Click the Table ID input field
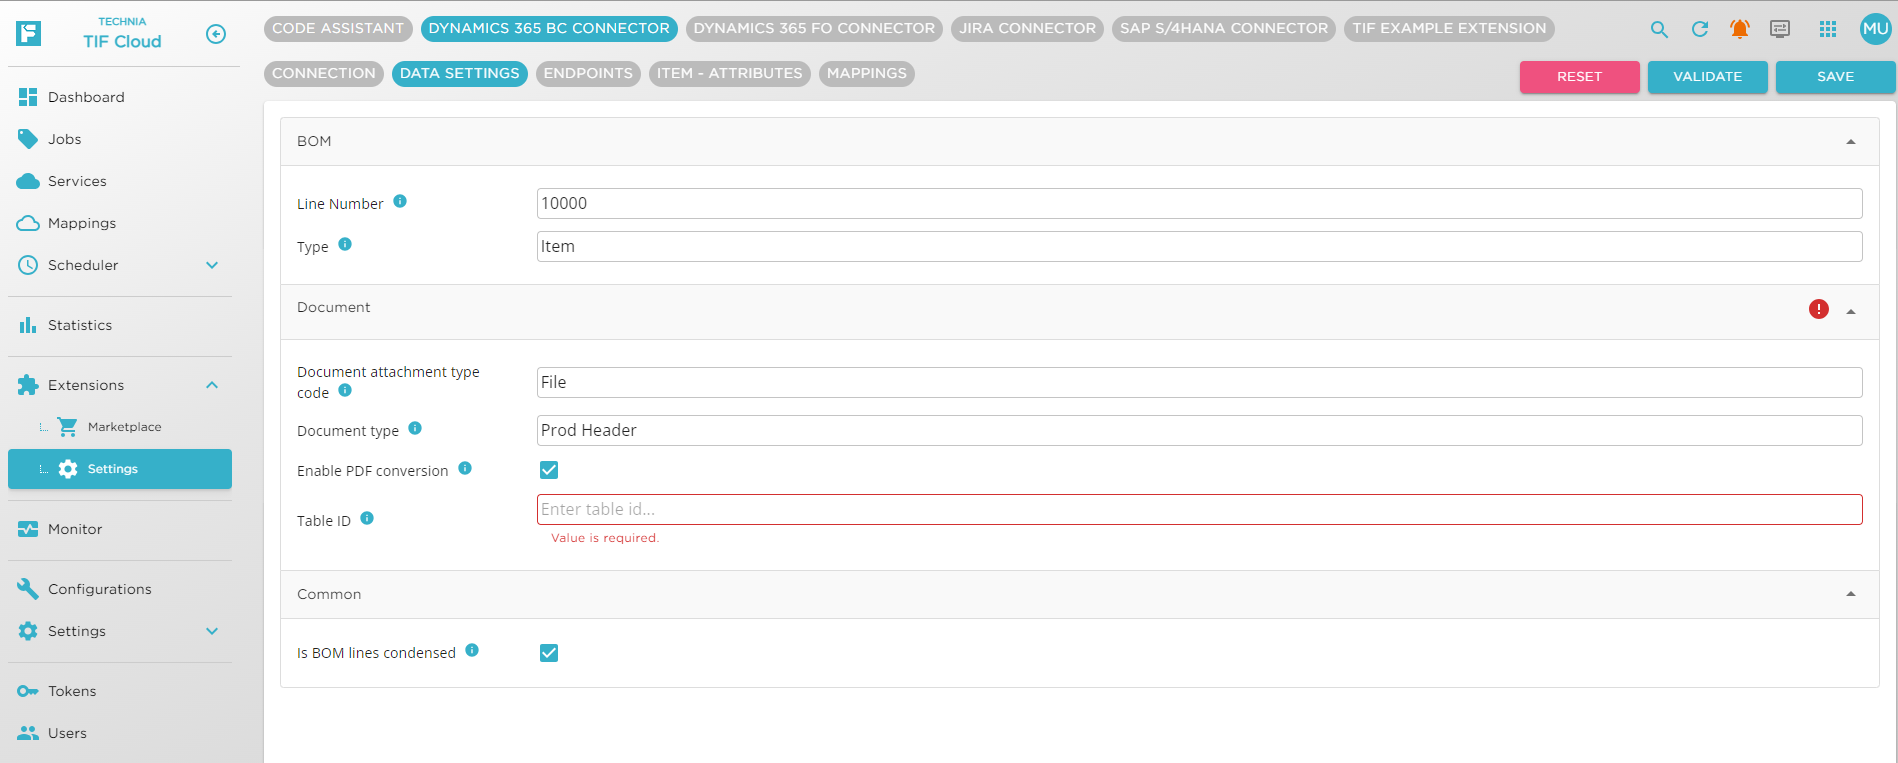Viewport: 1898px width, 763px height. (x=1199, y=509)
